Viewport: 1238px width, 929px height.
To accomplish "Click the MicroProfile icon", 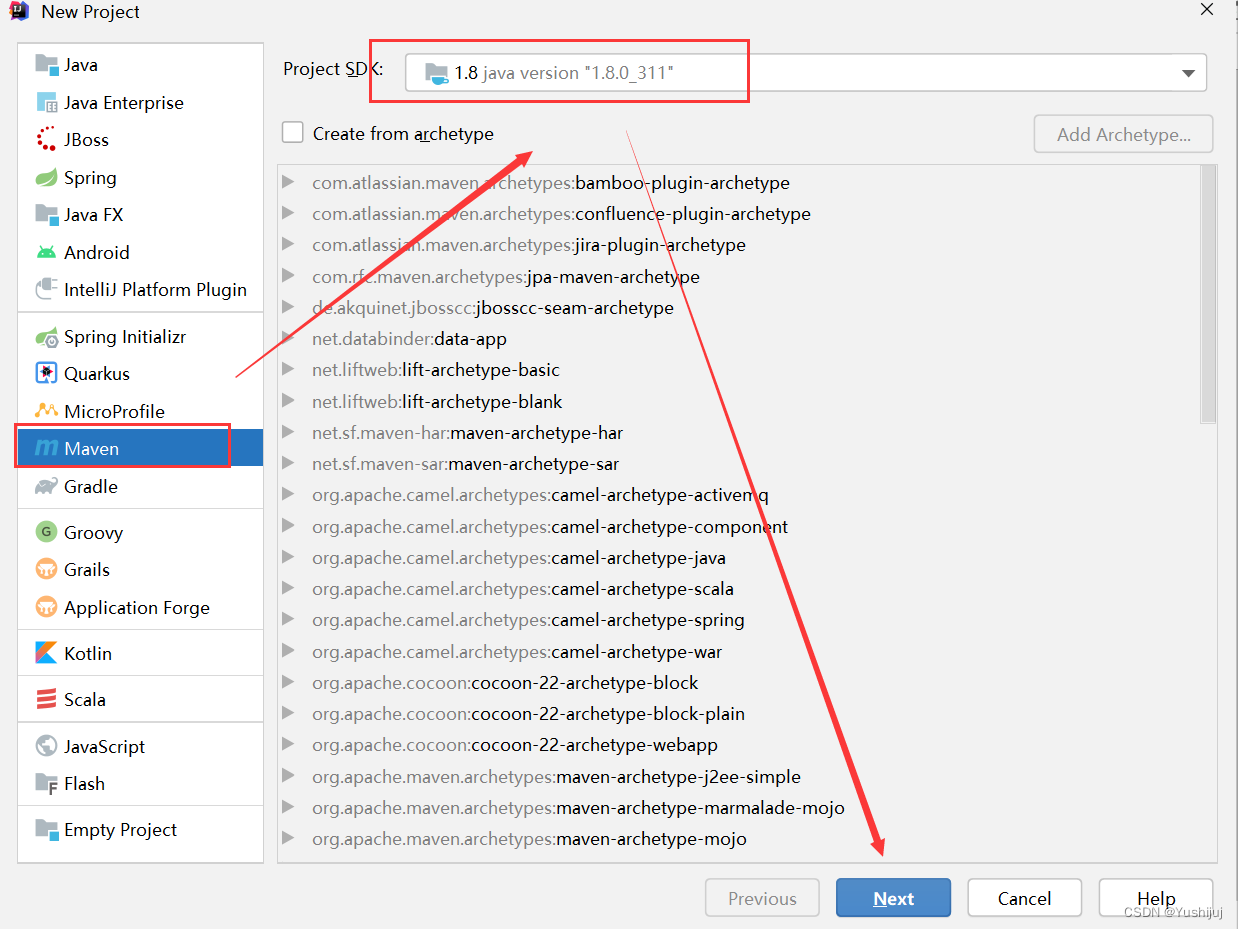I will 47,411.
